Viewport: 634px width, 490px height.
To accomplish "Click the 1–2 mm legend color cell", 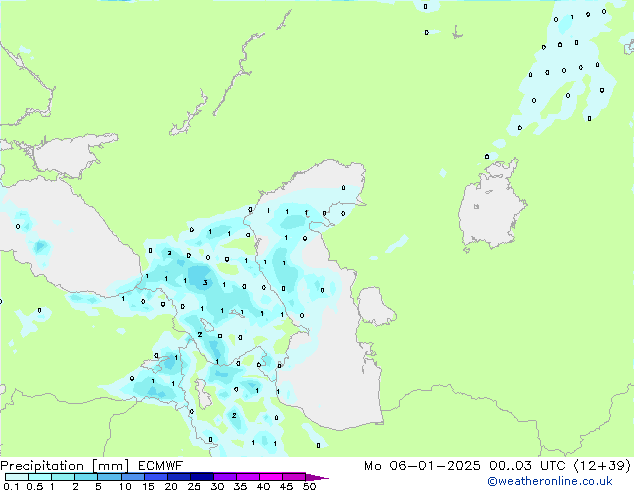I will 63,477.
